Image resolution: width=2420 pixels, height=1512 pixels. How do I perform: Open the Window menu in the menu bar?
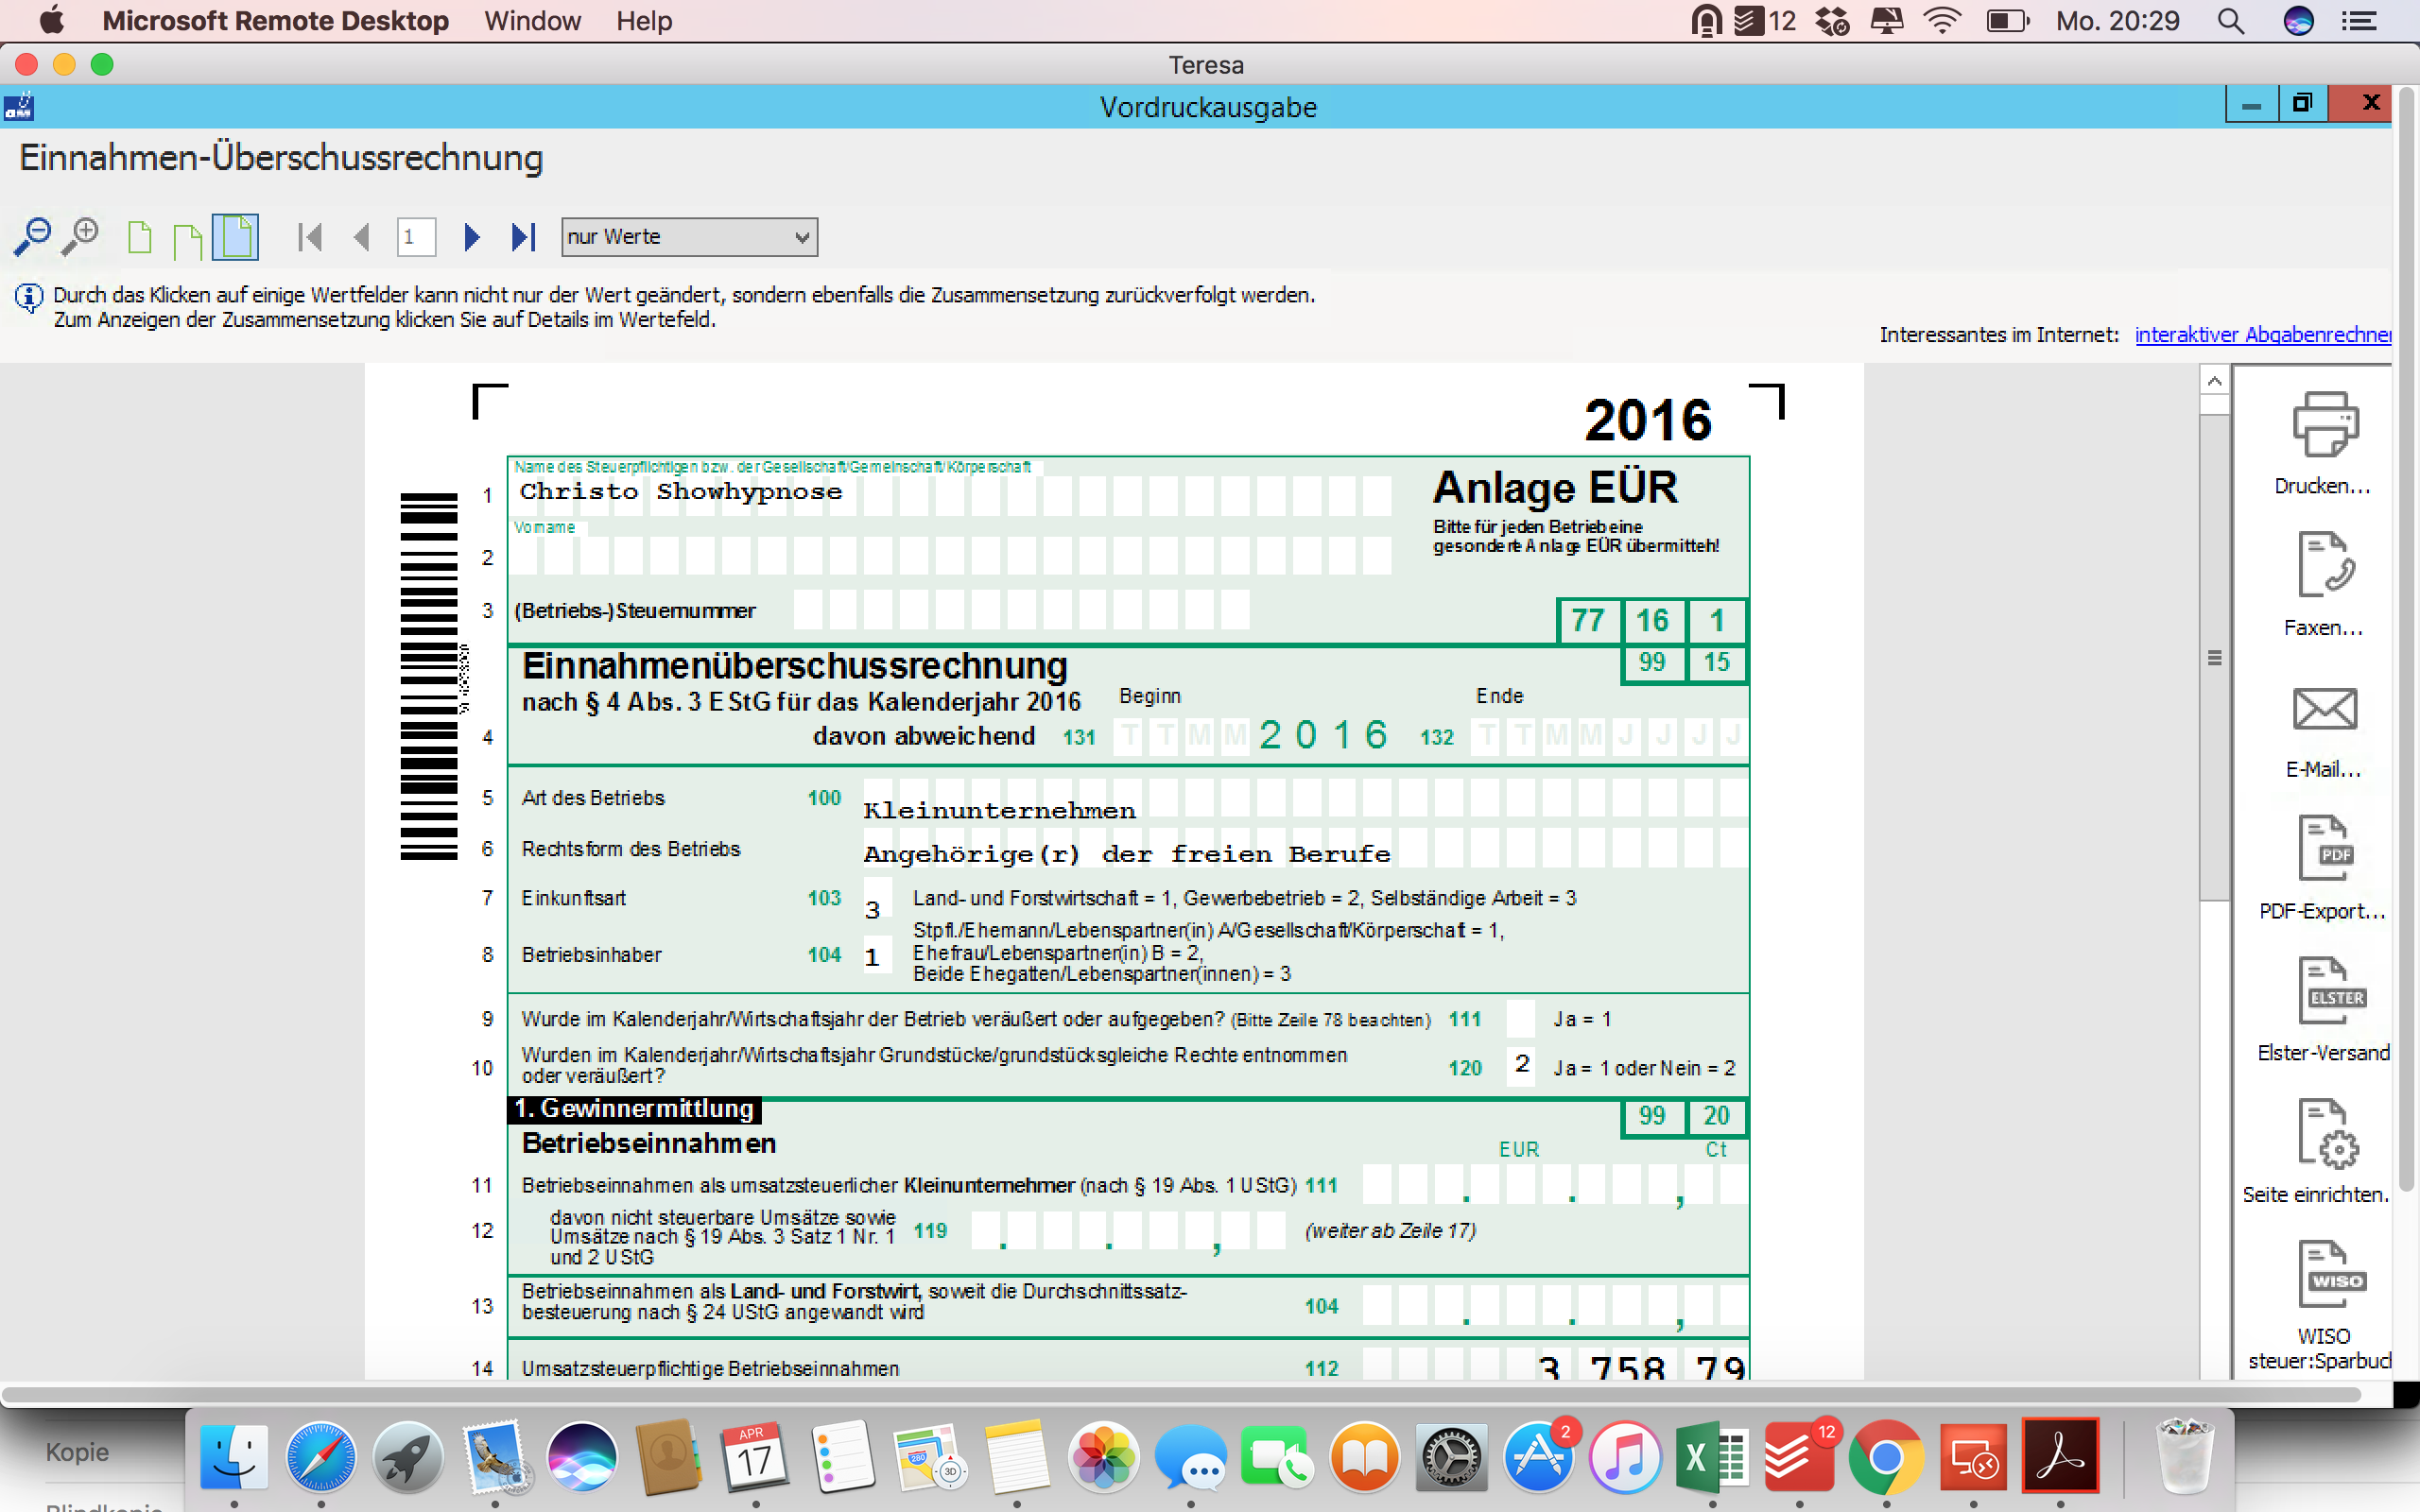click(x=532, y=21)
